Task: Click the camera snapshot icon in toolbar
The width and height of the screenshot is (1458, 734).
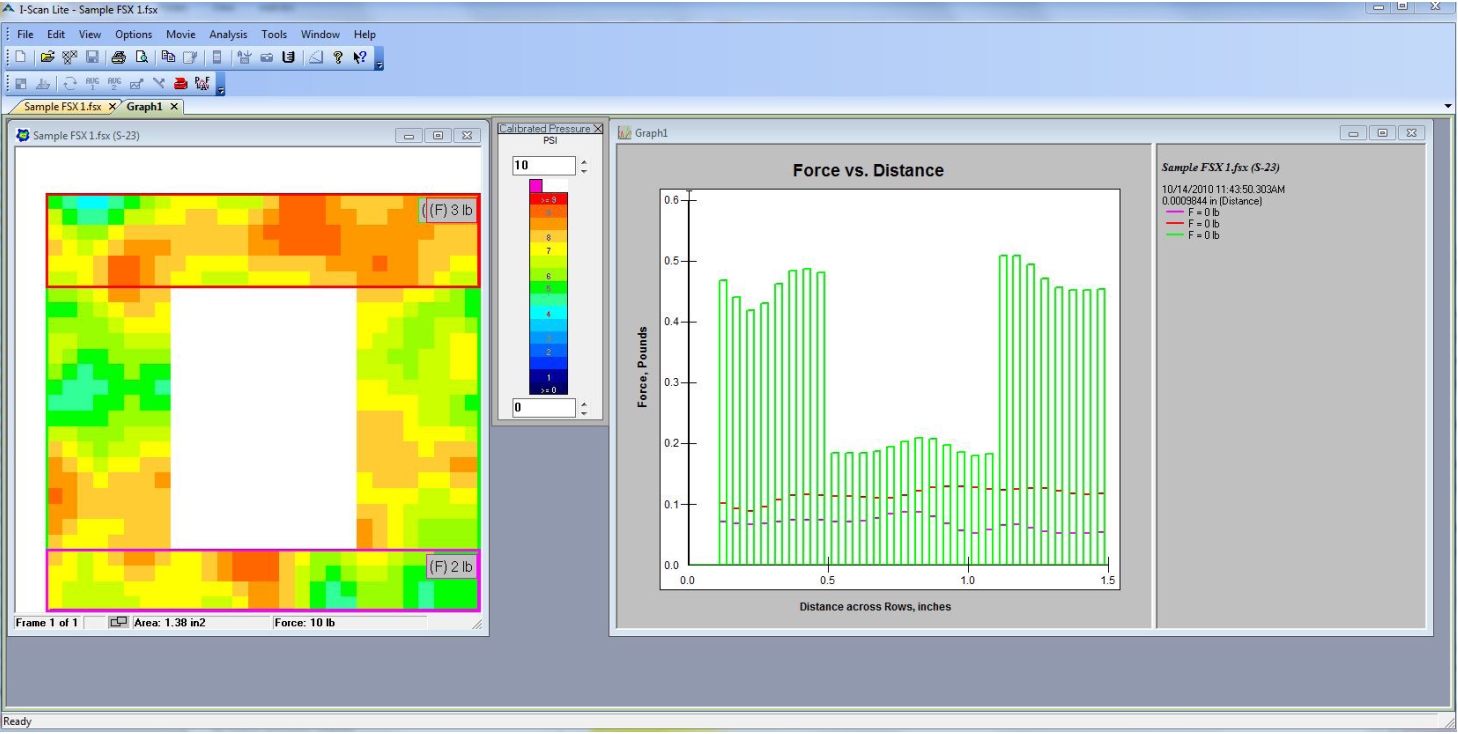Action: [x=267, y=58]
